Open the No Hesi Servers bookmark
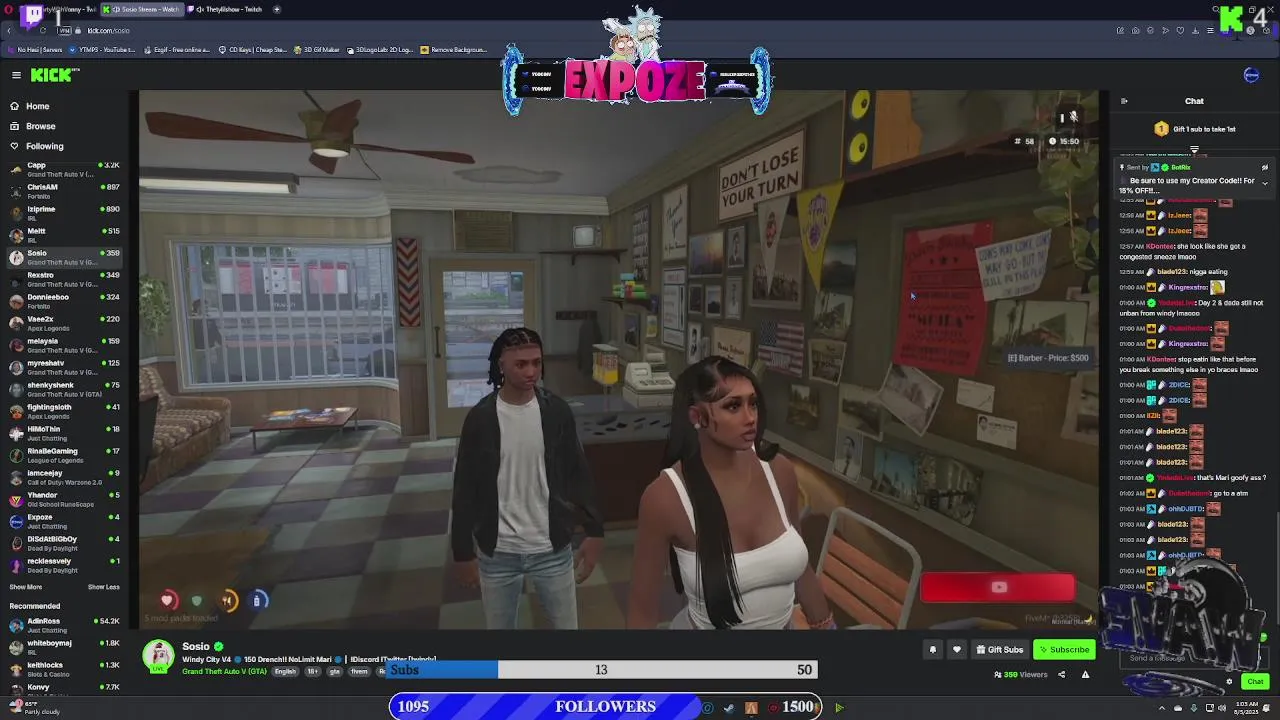 click(35, 49)
